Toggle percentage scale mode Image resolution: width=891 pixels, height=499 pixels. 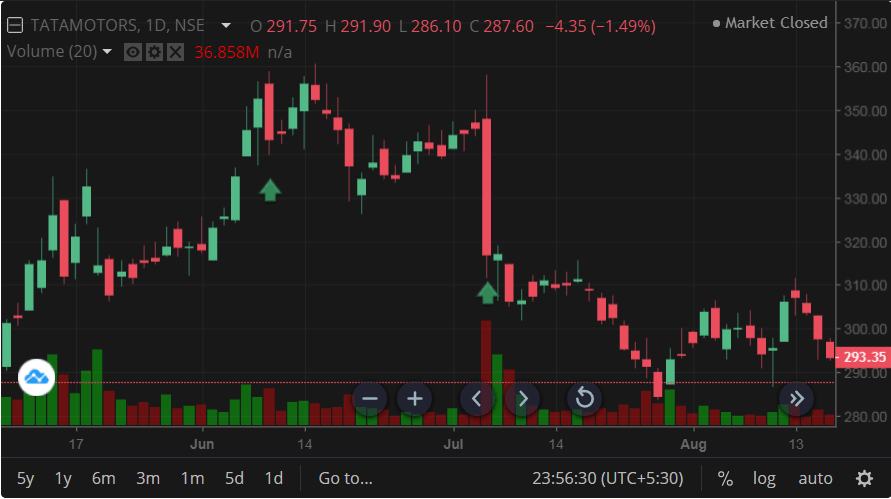(725, 479)
